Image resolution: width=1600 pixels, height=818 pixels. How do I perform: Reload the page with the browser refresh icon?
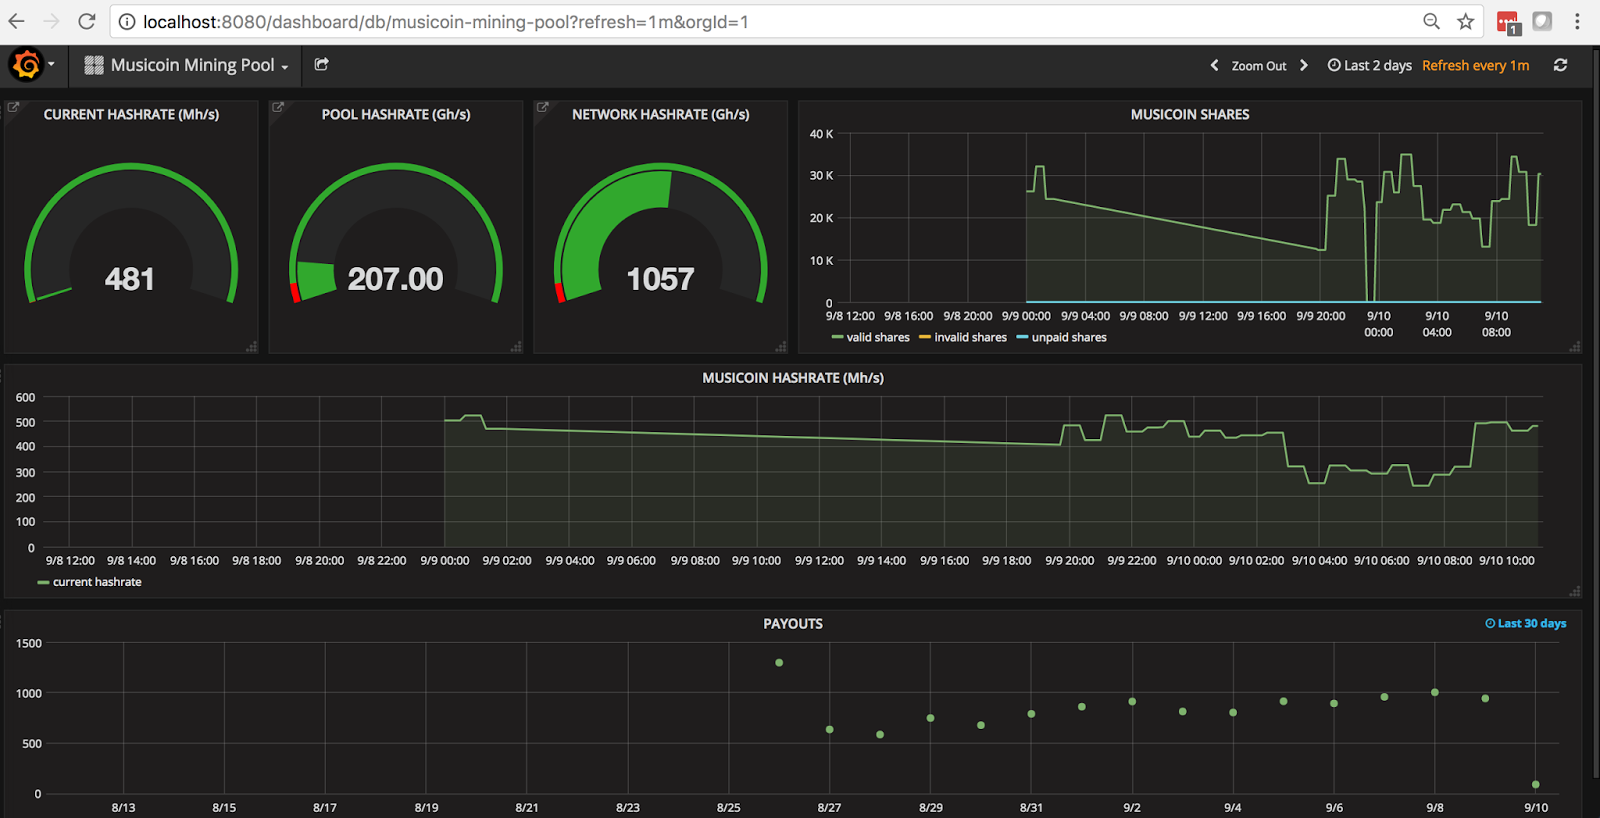(87, 21)
